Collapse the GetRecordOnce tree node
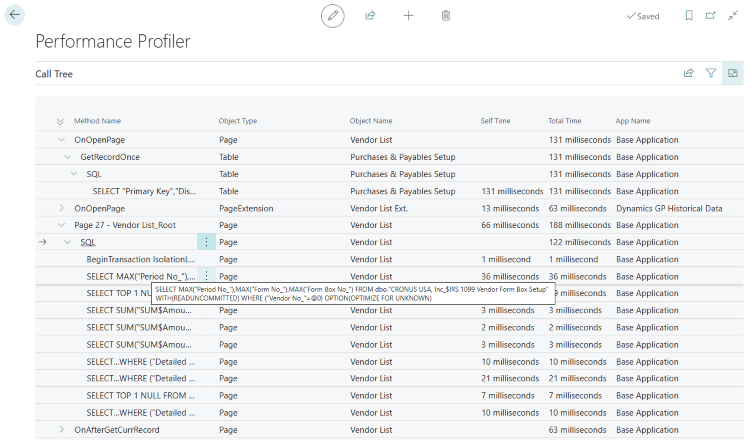Viewport: 752px width, 440px height. pos(68,157)
